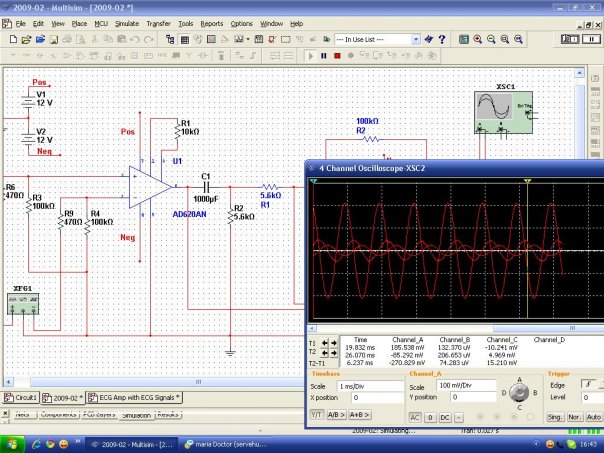This screenshot has height=453, width=604.
Task: Move cursor T1 left with arrow button
Action: click(x=325, y=343)
